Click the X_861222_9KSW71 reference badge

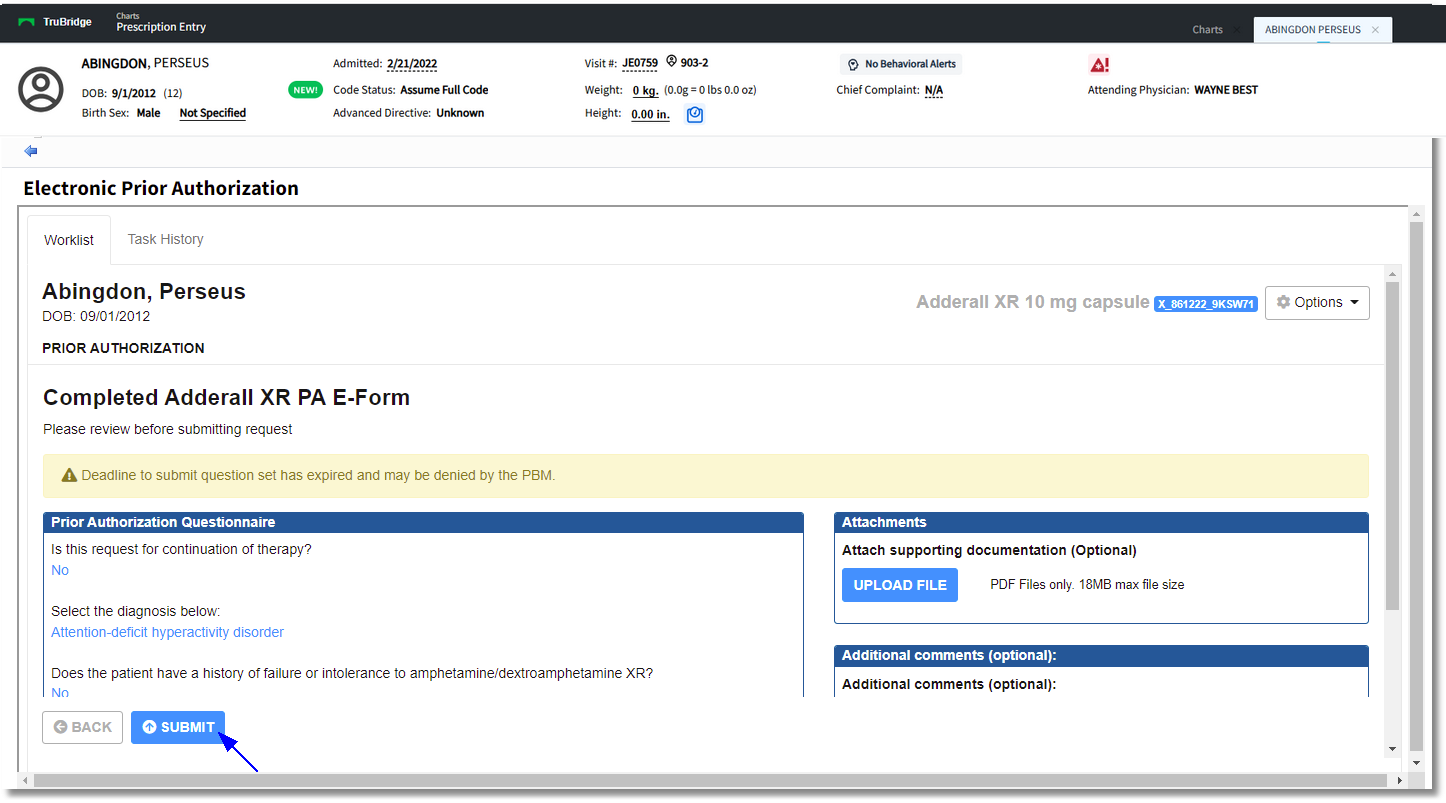(x=1206, y=304)
